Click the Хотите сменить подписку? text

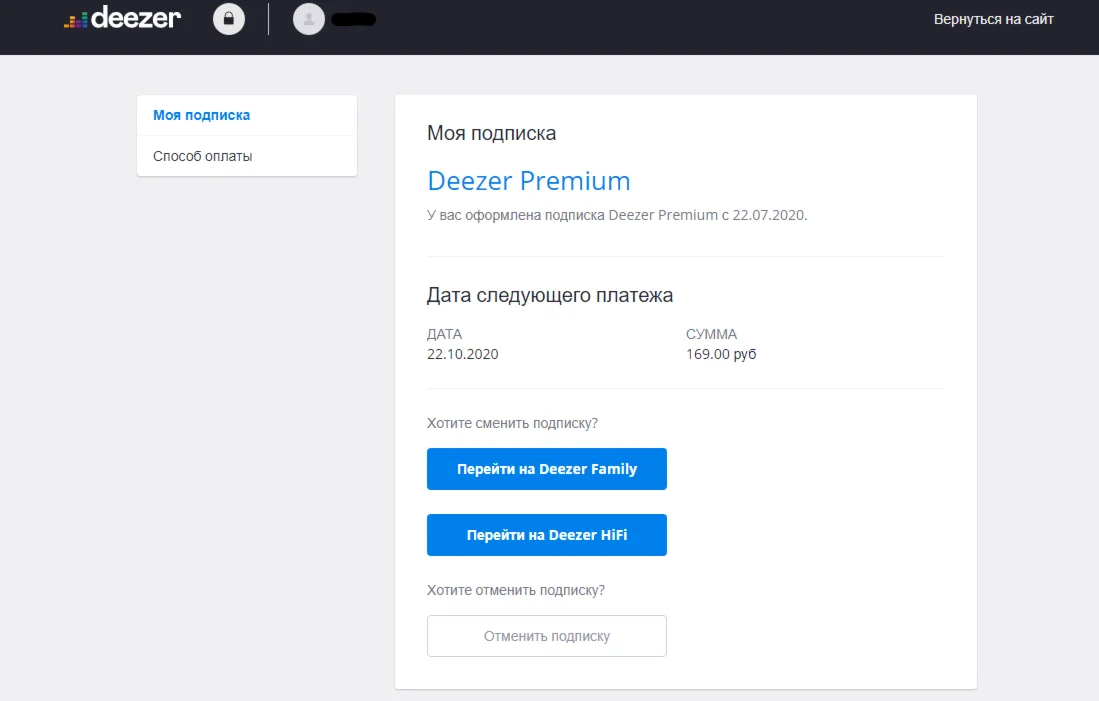[x=512, y=423]
